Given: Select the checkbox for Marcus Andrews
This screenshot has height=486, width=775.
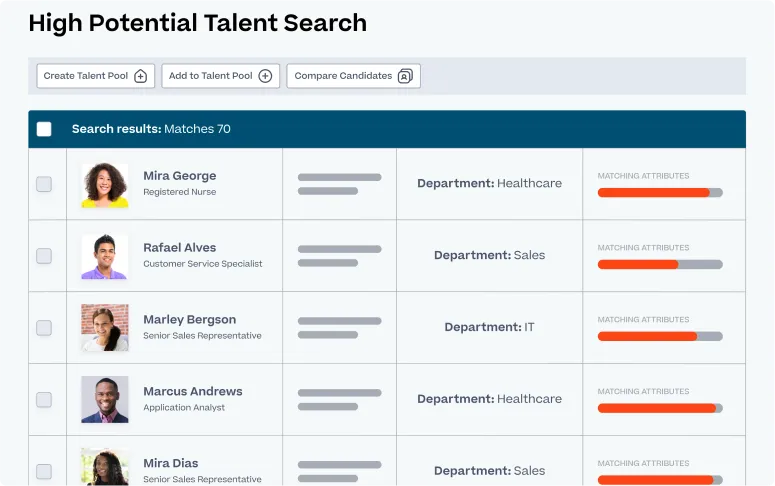Looking at the screenshot, I should (x=44, y=400).
